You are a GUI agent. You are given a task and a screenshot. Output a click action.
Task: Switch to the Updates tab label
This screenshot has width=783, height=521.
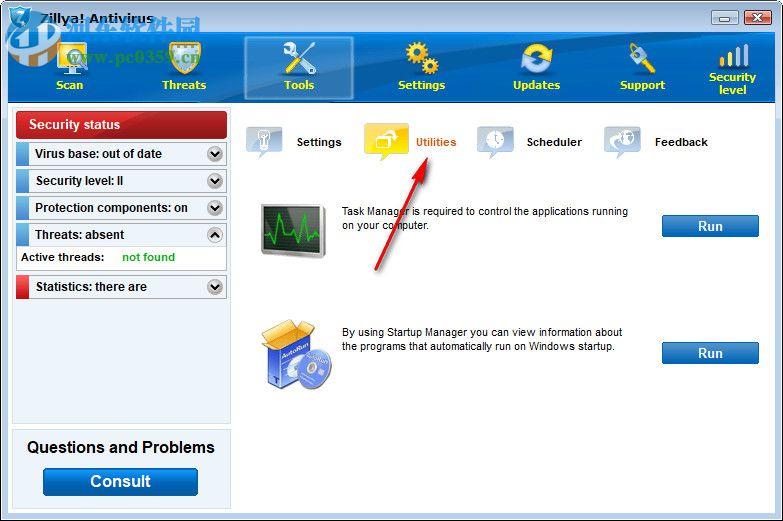click(537, 85)
